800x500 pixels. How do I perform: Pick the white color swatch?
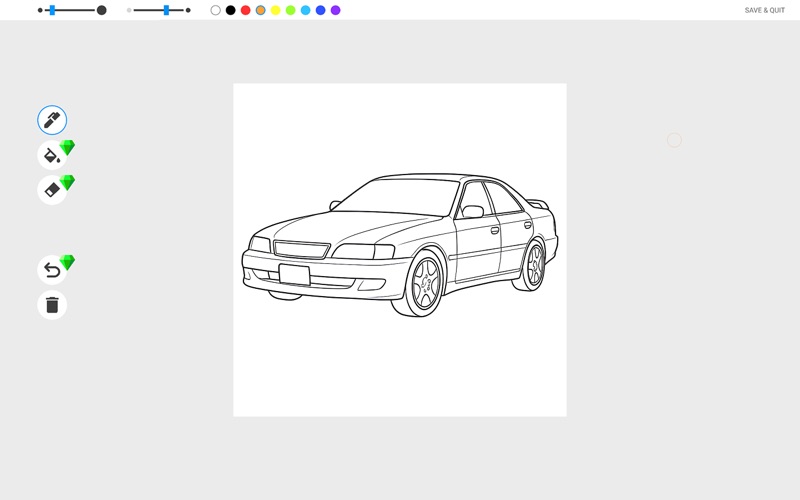tap(215, 10)
